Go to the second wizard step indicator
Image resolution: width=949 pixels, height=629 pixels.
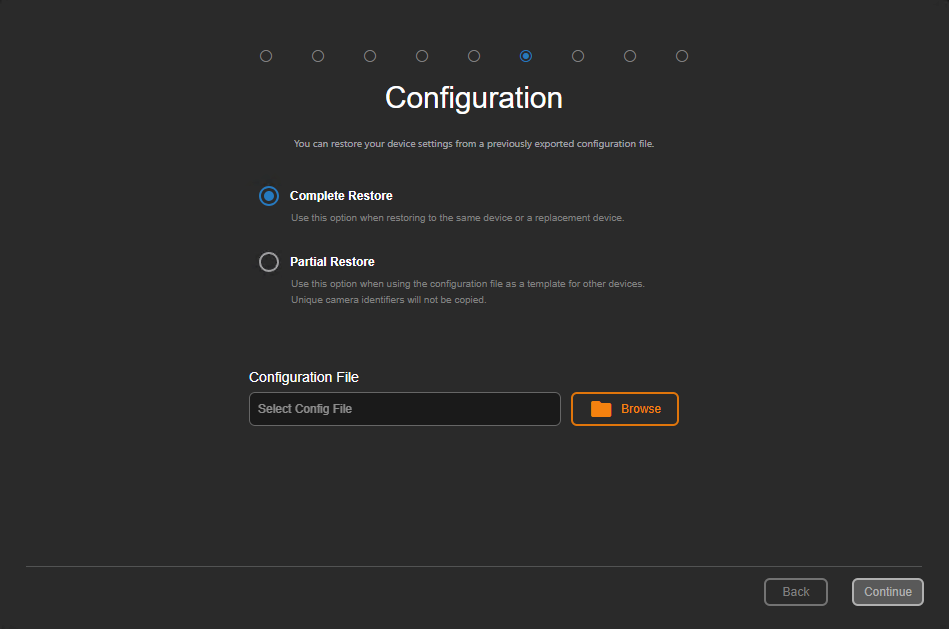click(318, 56)
